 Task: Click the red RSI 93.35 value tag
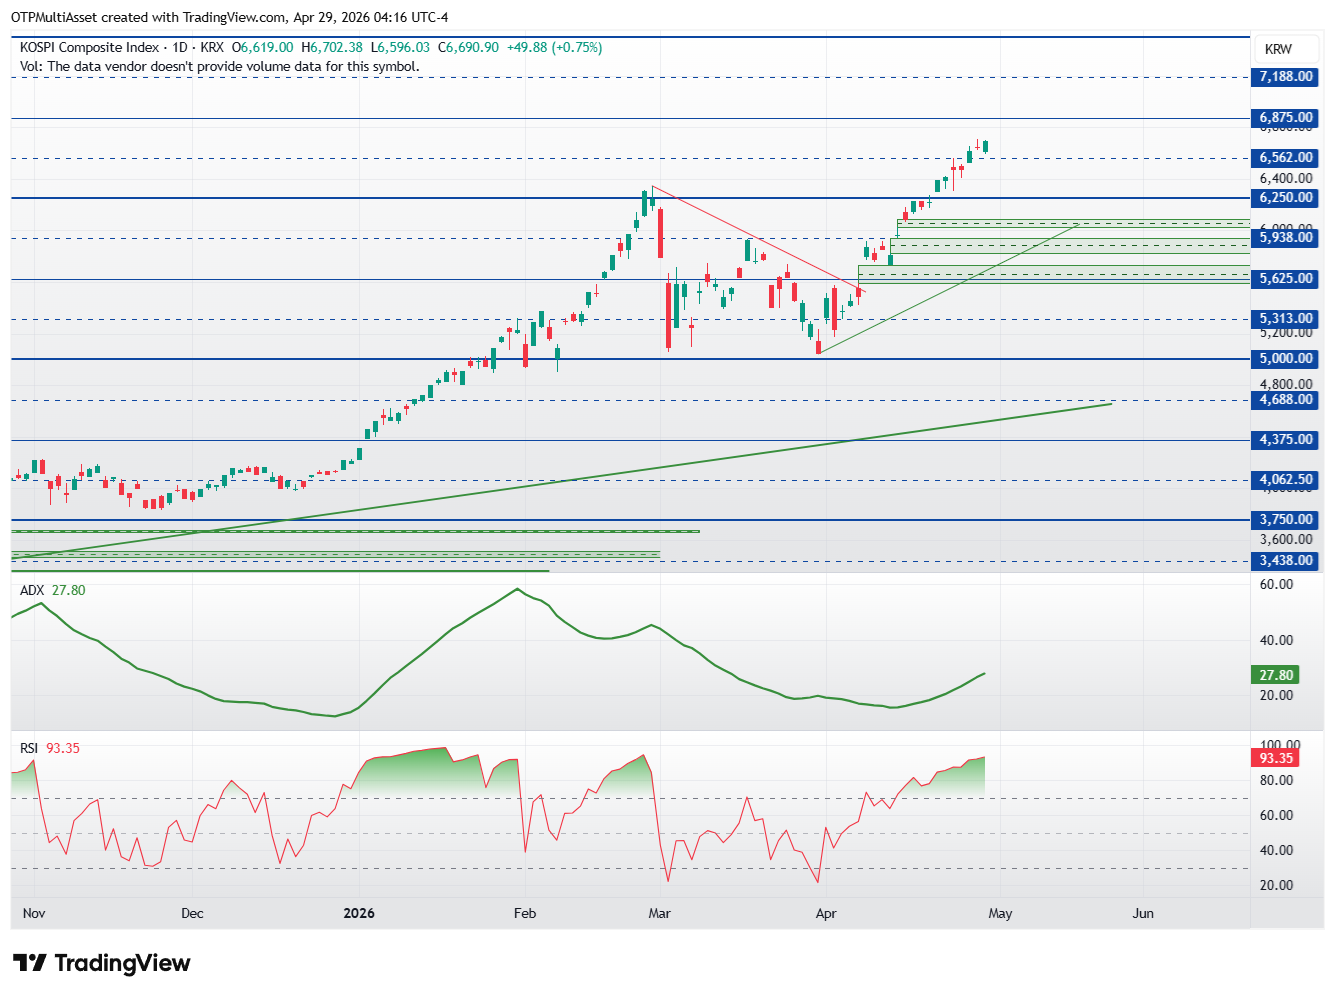point(1276,758)
